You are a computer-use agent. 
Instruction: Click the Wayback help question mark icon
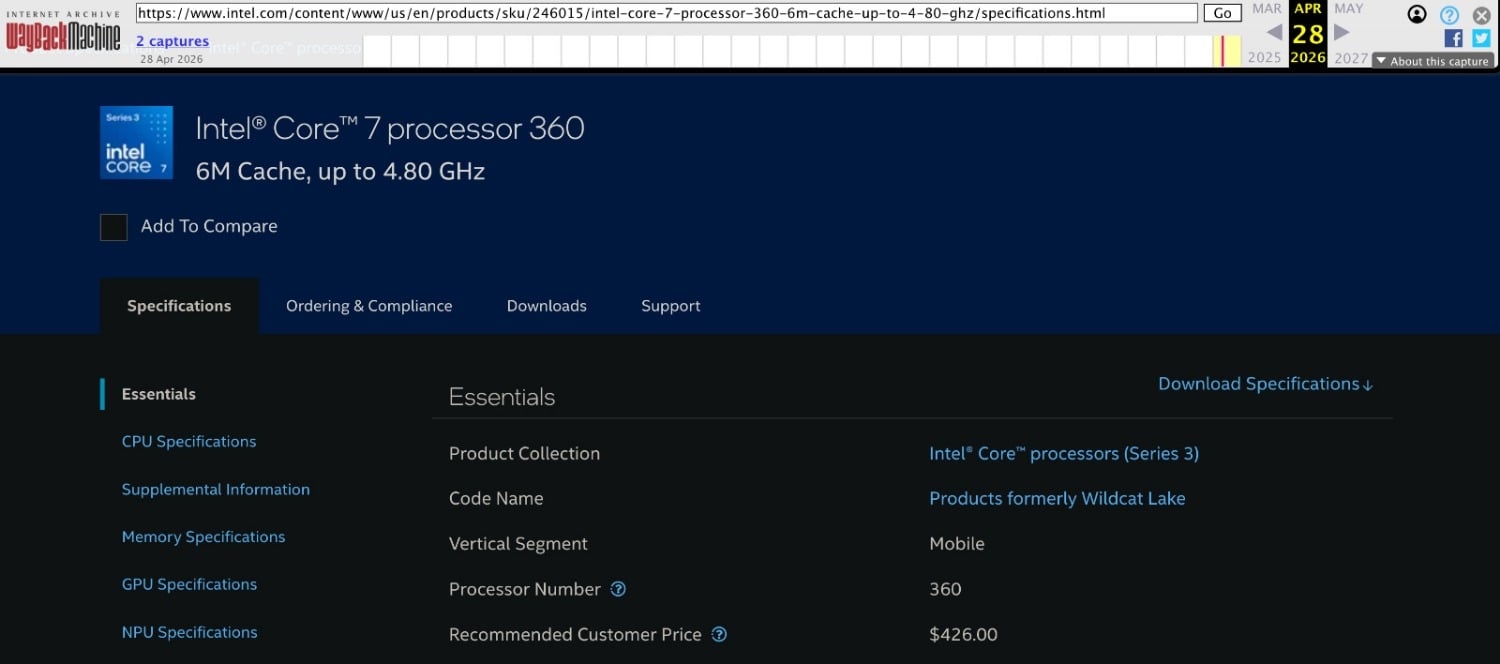pyautogui.click(x=1450, y=15)
